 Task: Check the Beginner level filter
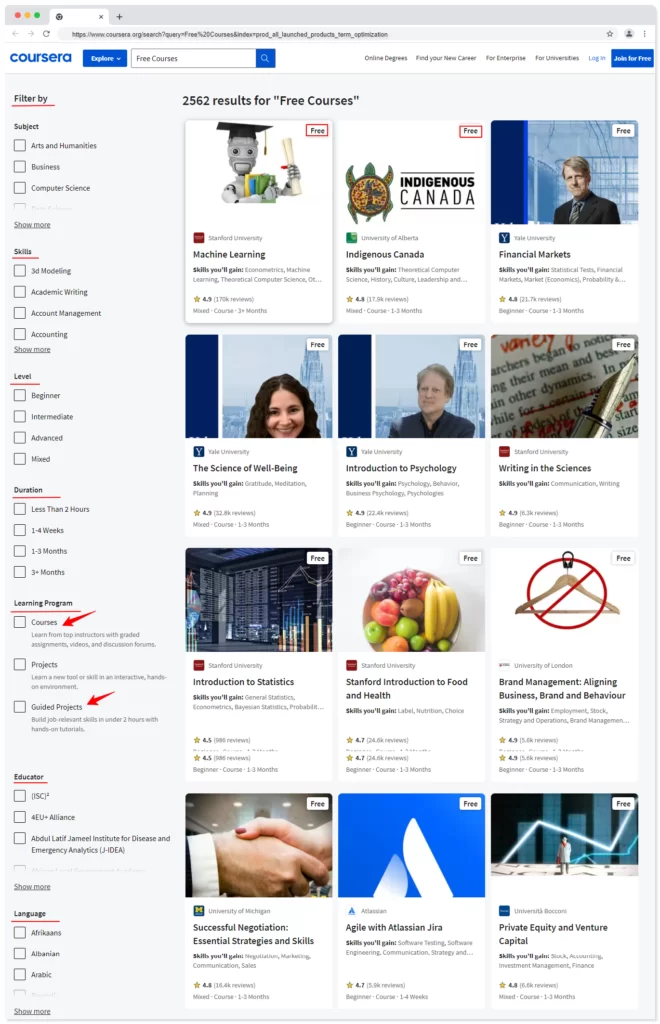[20, 395]
